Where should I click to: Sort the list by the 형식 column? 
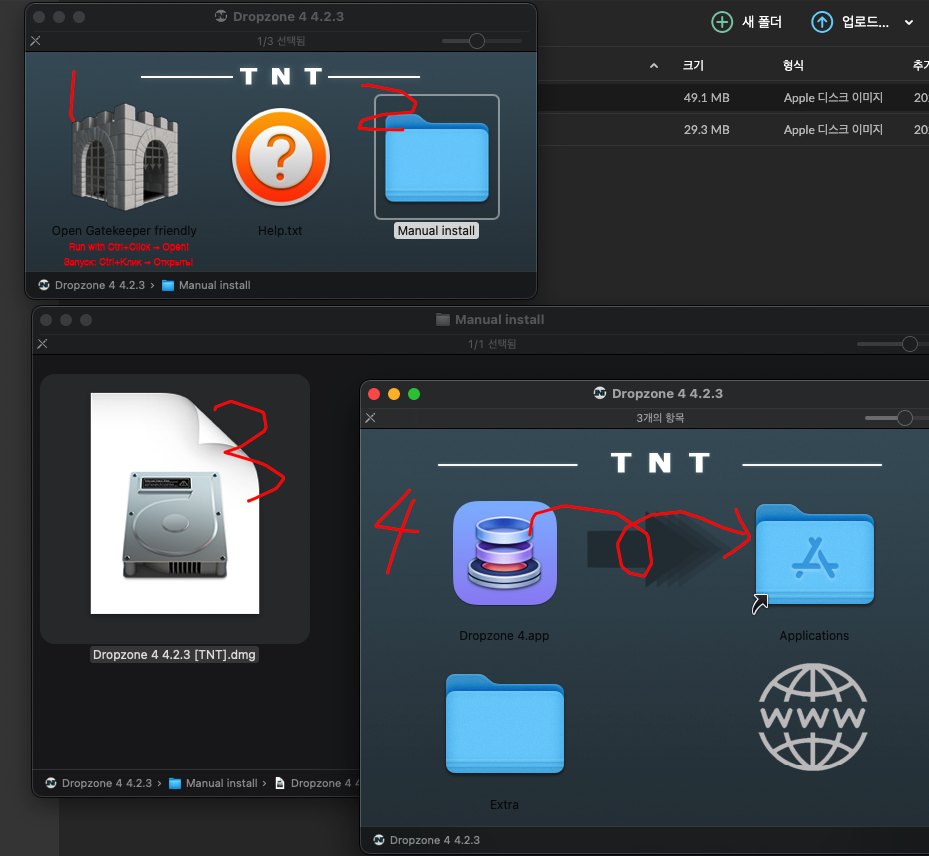793,65
